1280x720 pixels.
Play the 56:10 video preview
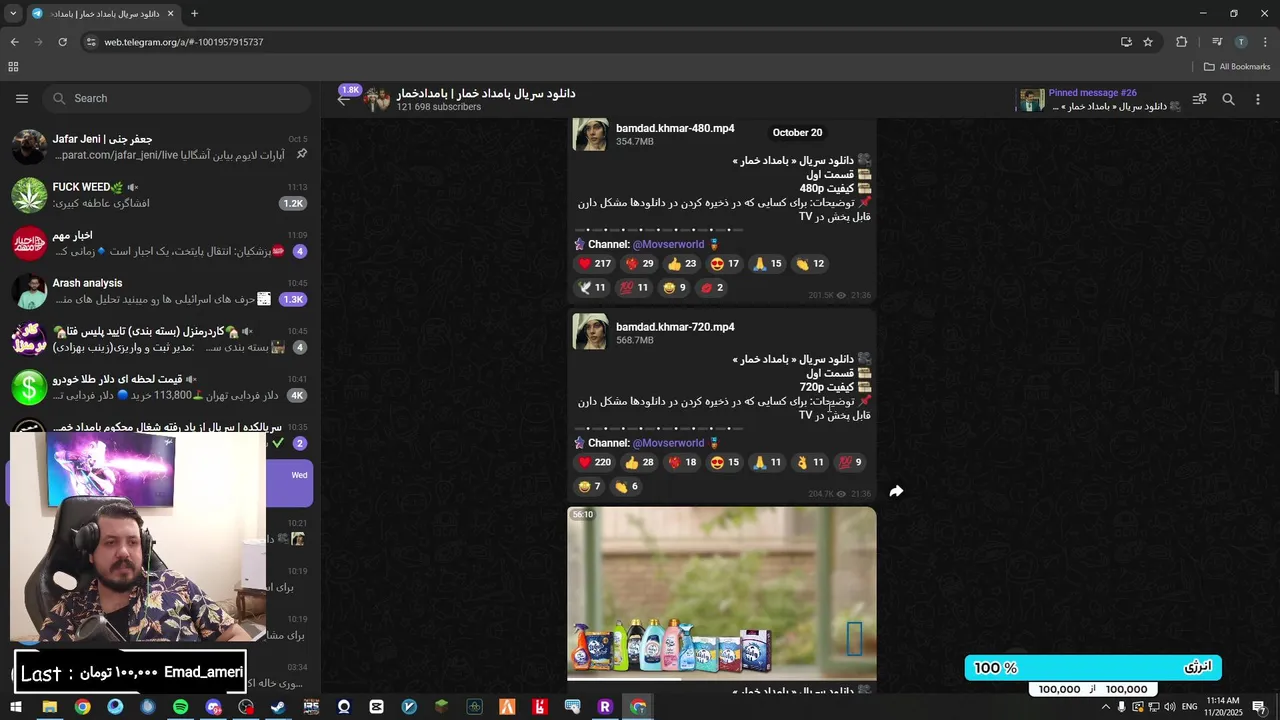click(x=722, y=593)
